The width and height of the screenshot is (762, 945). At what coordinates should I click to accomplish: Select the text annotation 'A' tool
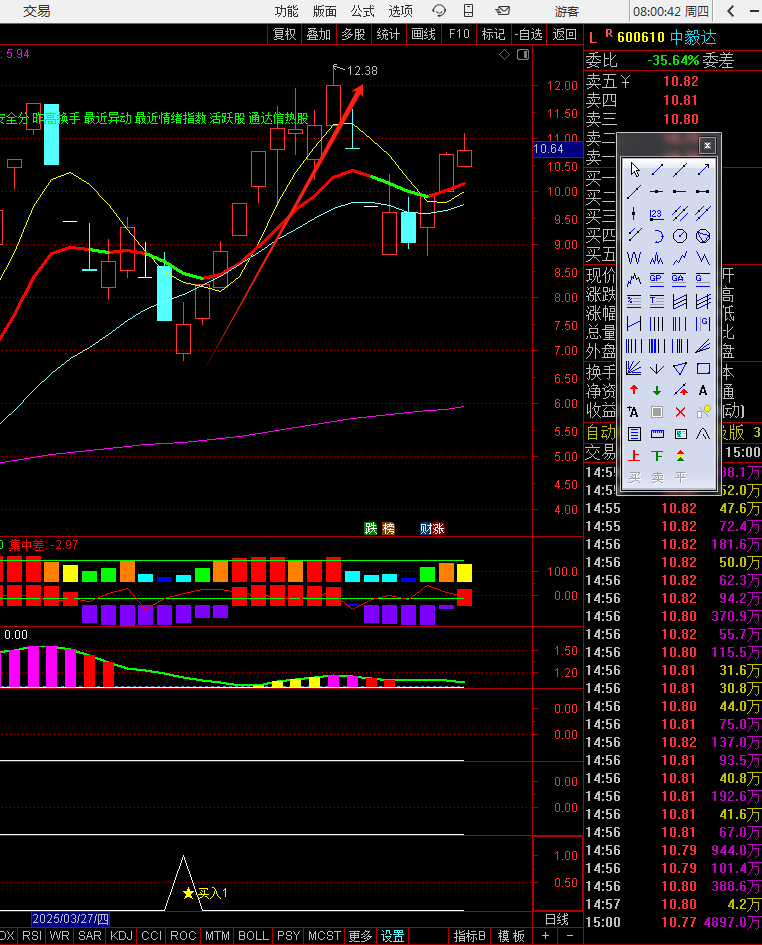pyautogui.click(x=703, y=390)
